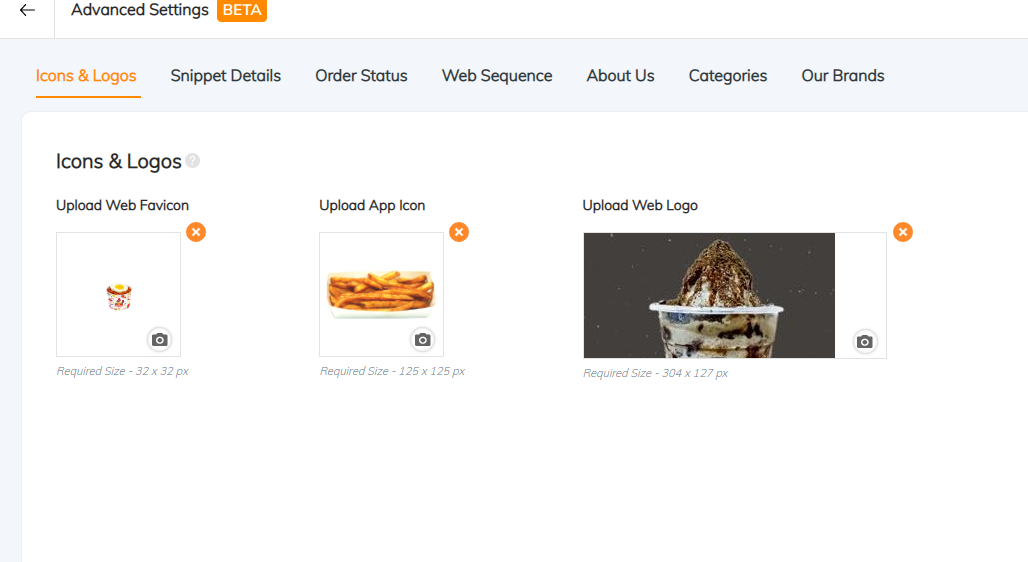Click camera icon for Web Favicon upload
Image resolution: width=1028 pixels, height=562 pixels.
(x=159, y=340)
